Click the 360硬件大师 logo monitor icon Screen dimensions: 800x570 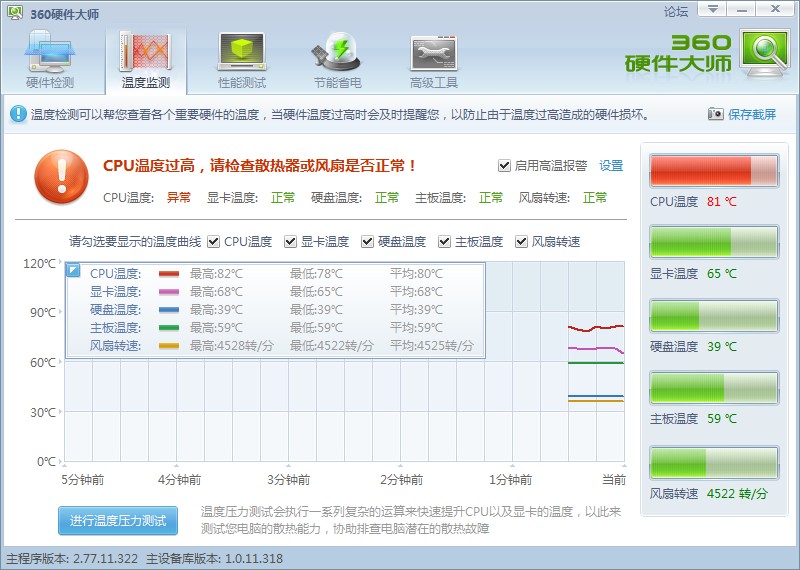(764, 54)
